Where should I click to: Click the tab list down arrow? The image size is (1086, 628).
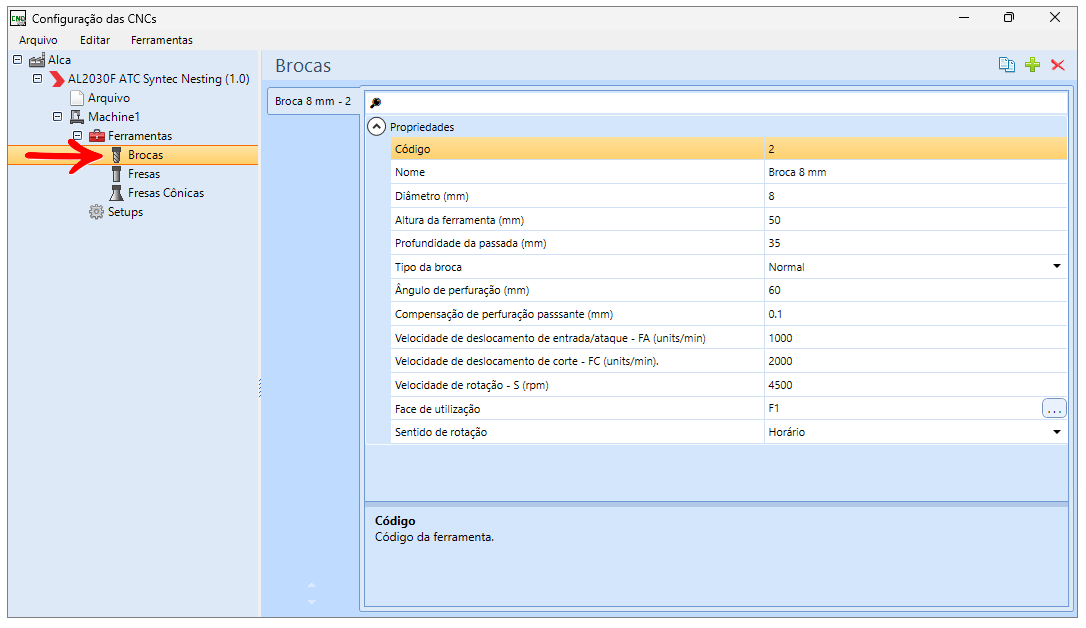click(x=312, y=602)
